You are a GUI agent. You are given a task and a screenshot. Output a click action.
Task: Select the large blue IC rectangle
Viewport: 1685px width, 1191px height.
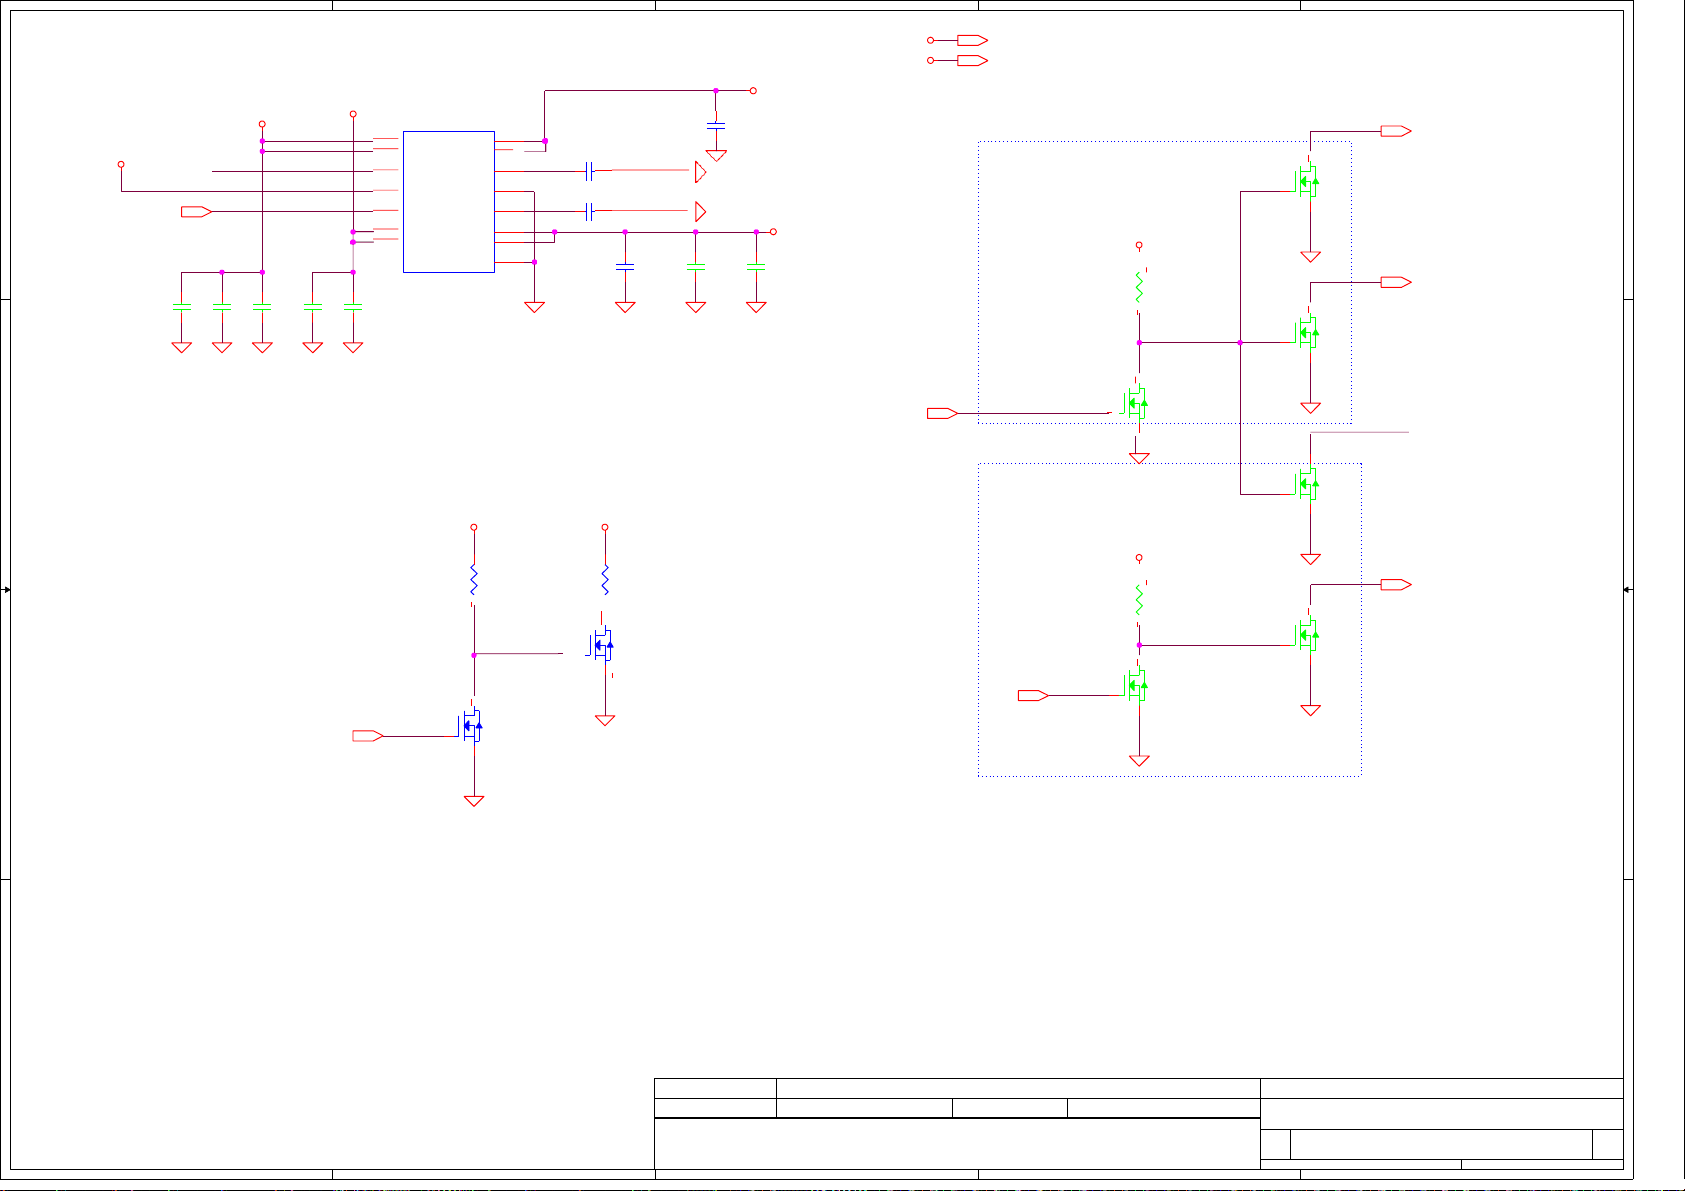(448, 201)
